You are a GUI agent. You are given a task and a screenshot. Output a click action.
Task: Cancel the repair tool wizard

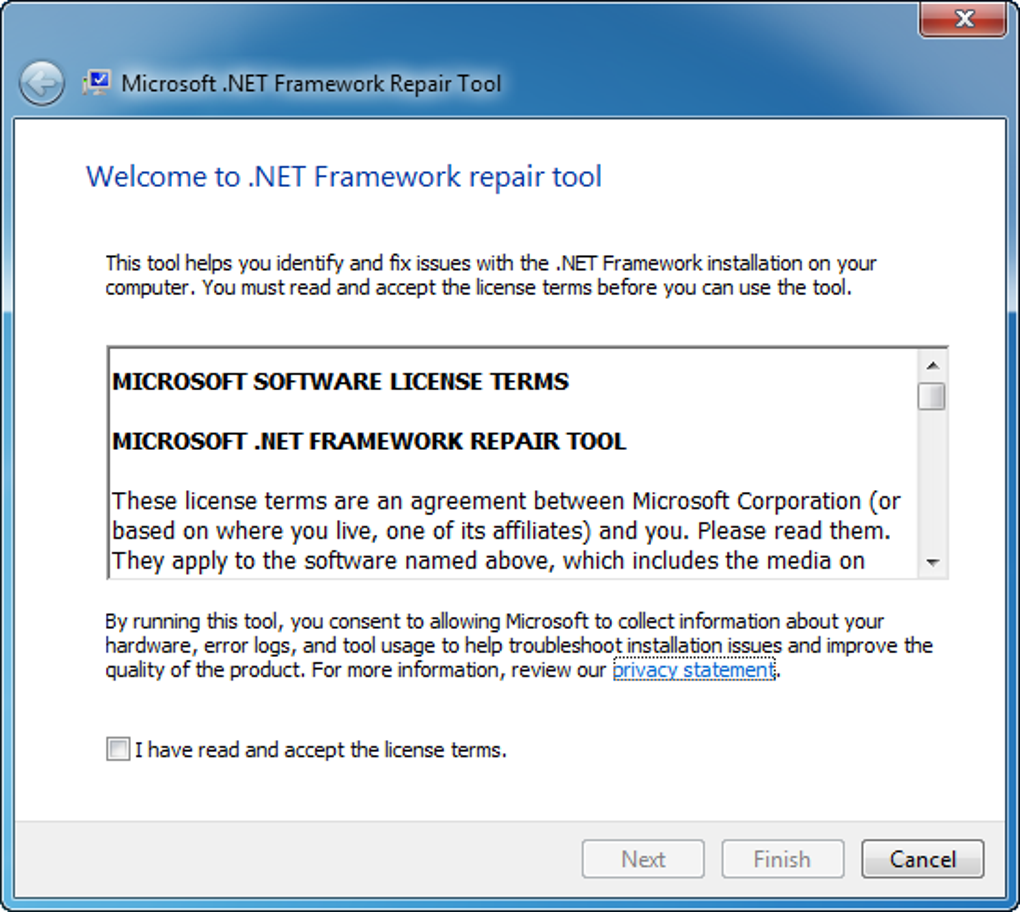coord(922,859)
